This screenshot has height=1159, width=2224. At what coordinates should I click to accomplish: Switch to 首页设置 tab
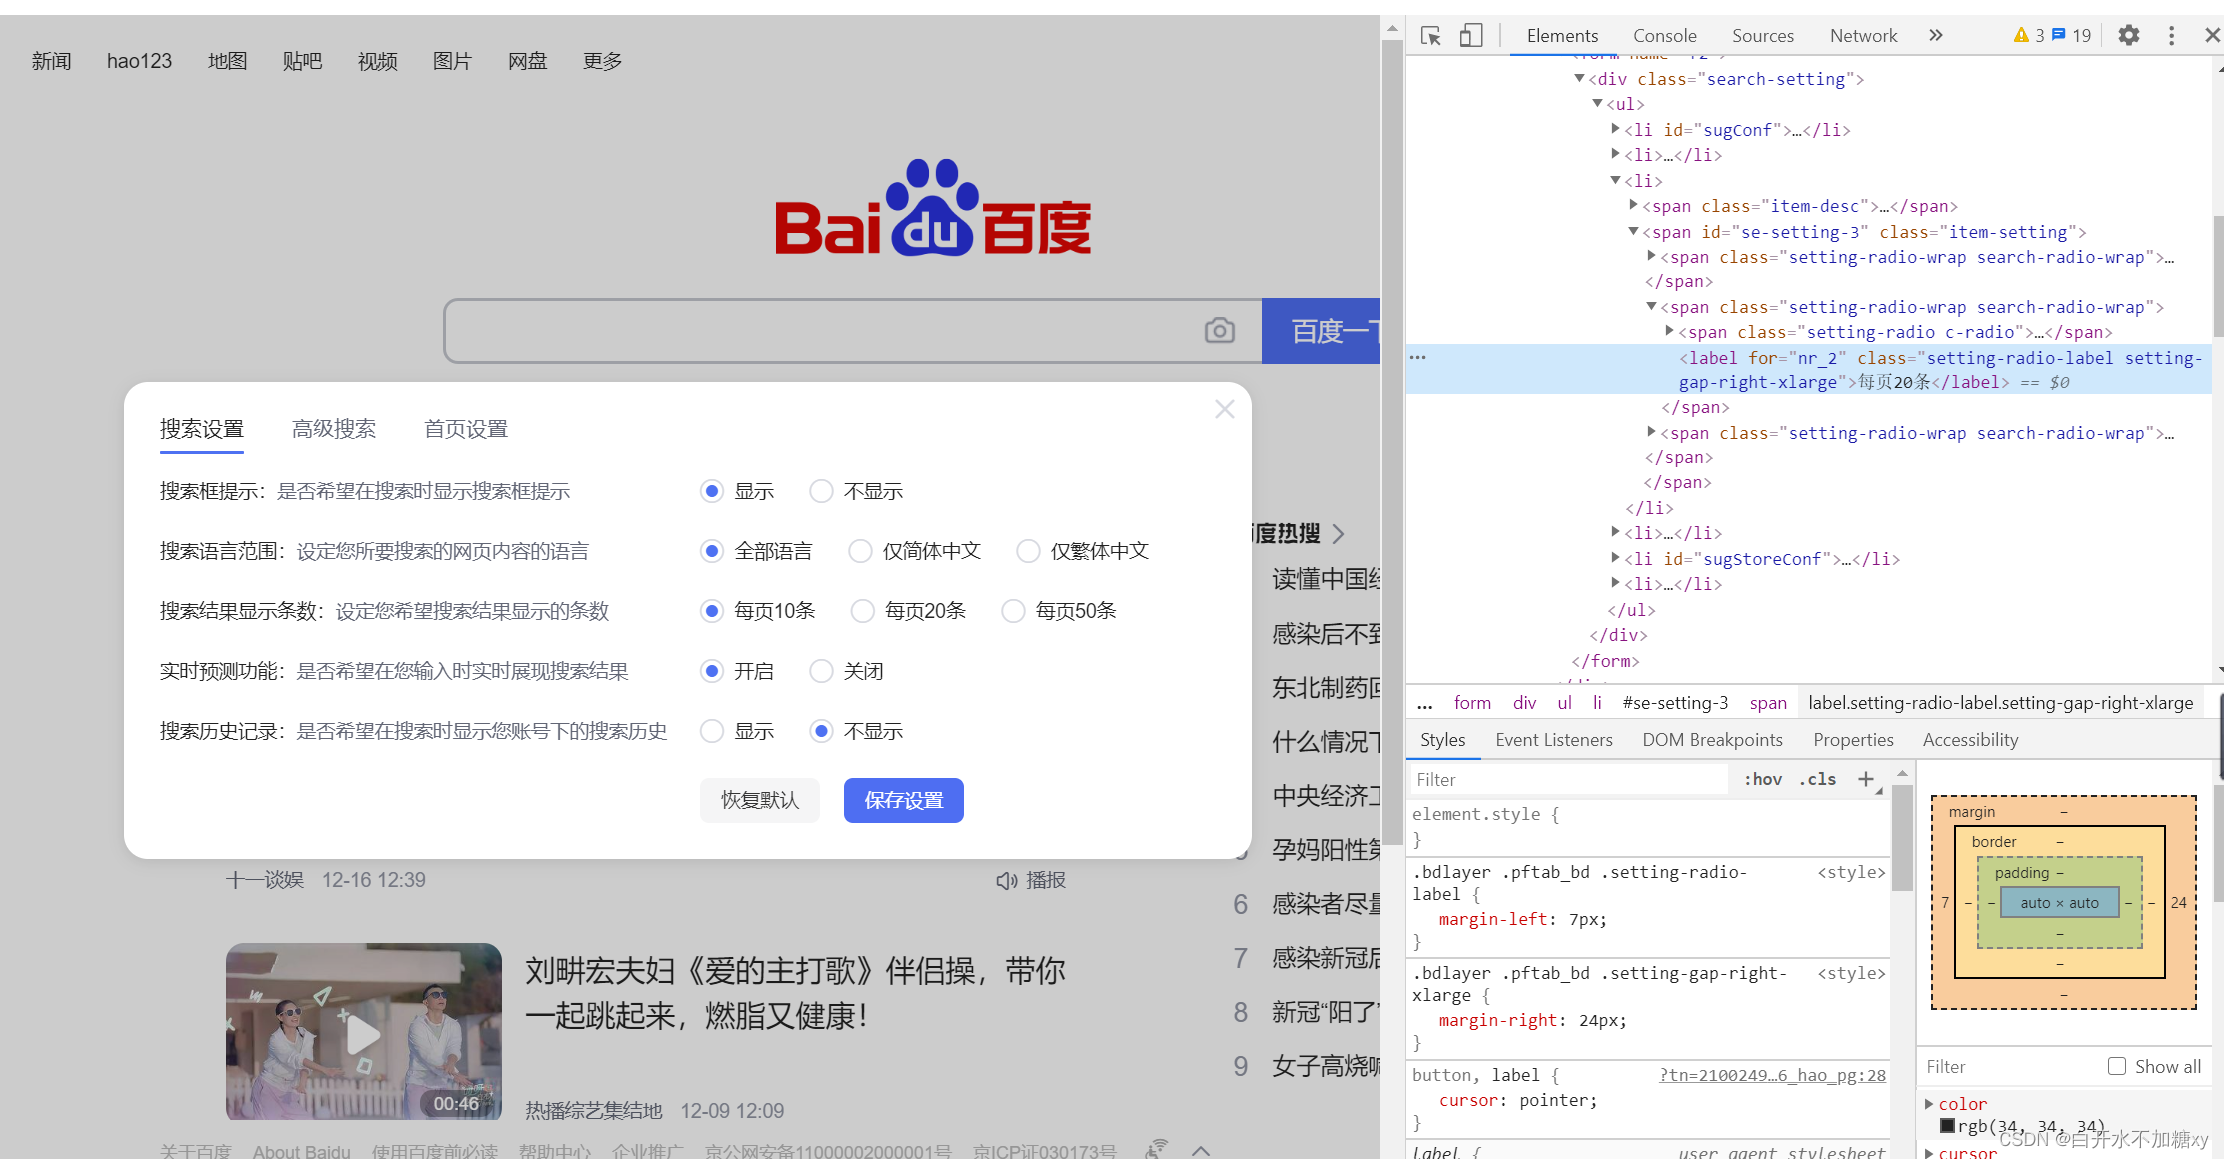[x=466, y=429]
